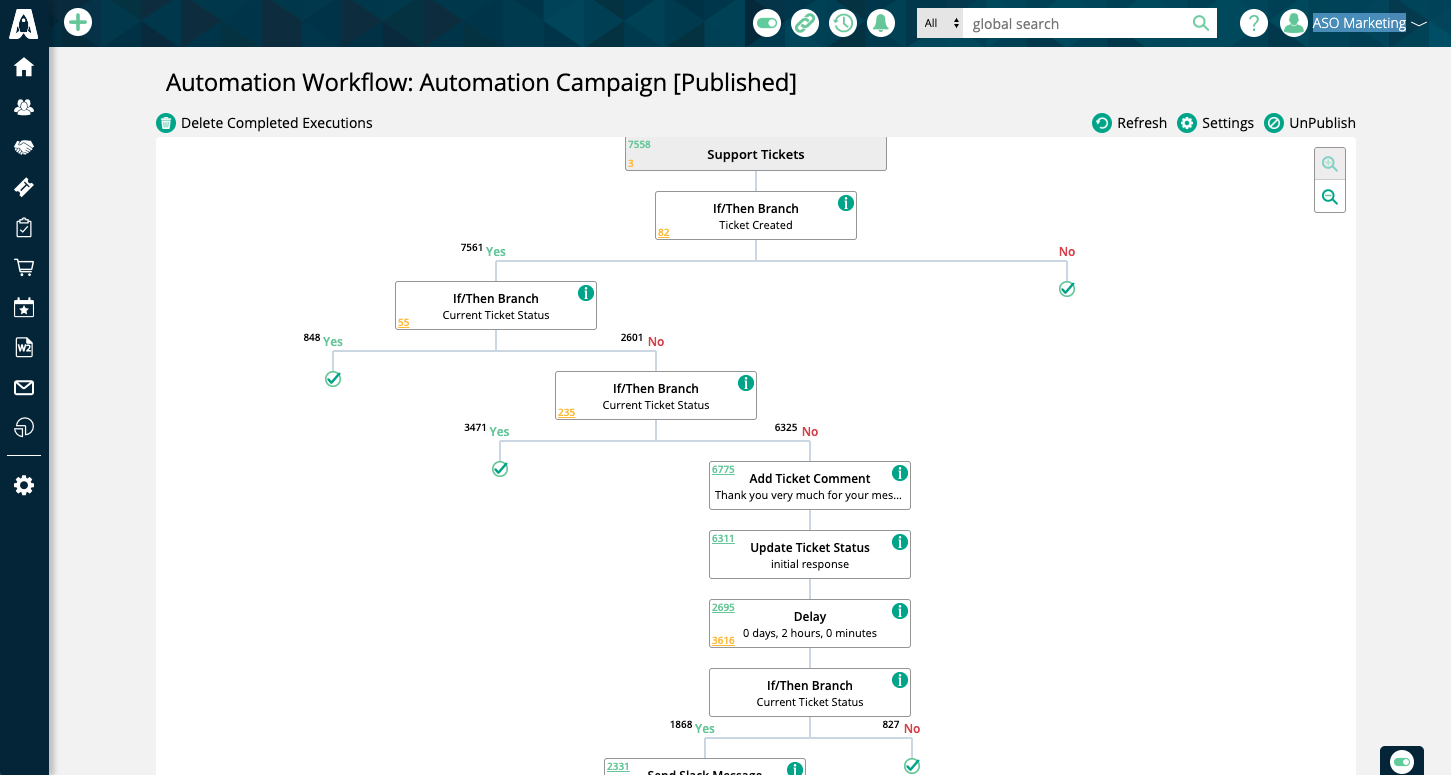This screenshot has height=775, width=1451.
Task: Click the green plus add button
Action: [78, 22]
